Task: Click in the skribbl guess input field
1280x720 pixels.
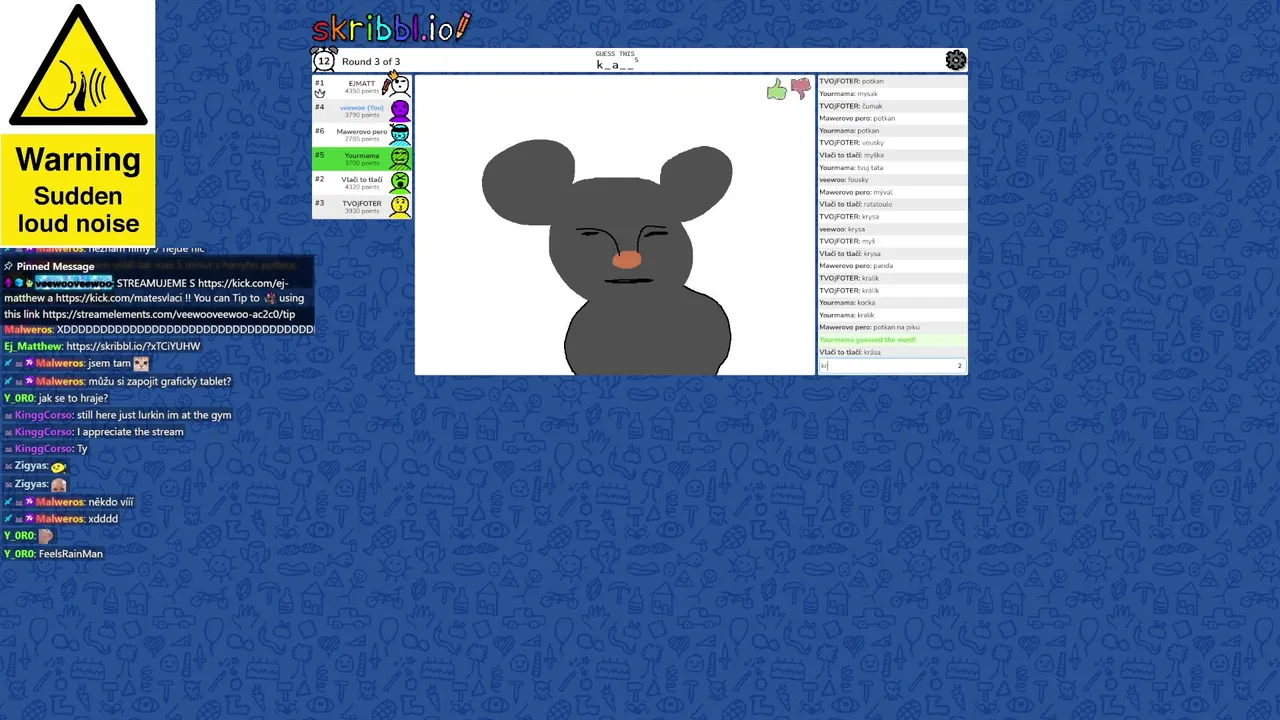Action: pos(892,366)
